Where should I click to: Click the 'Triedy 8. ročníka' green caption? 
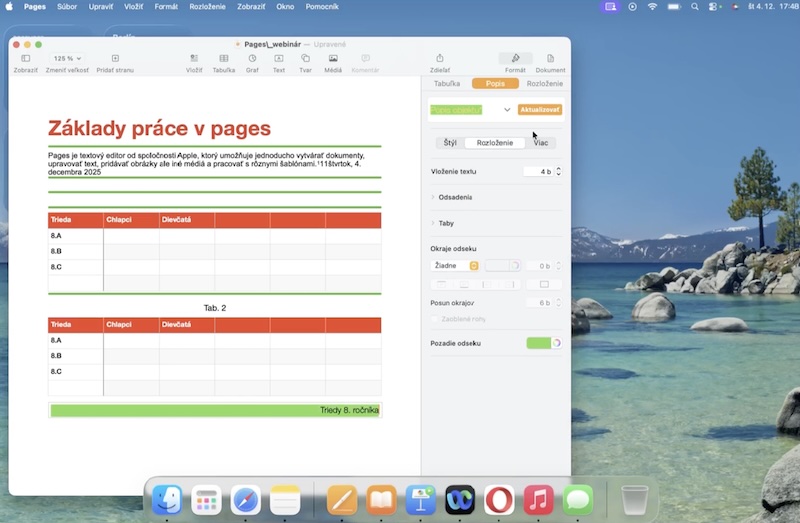(349, 410)
